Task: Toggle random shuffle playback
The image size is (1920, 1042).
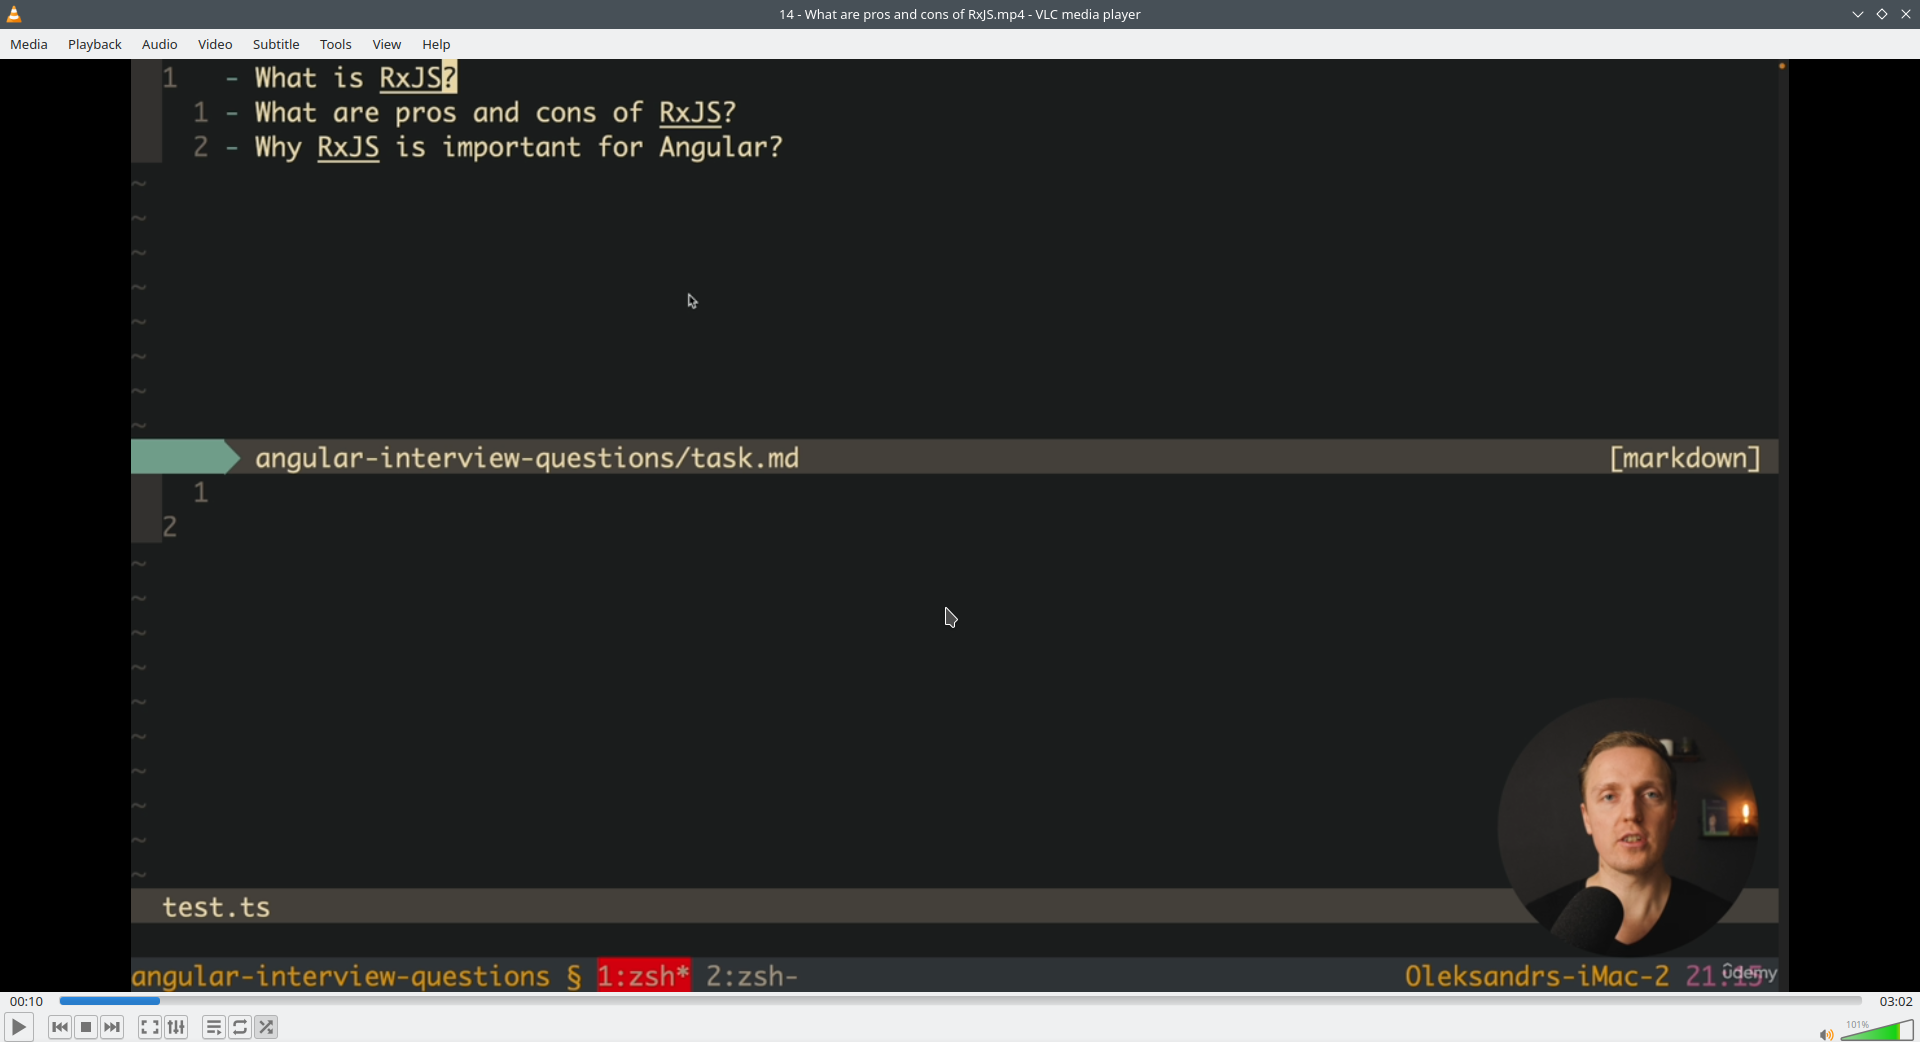Action: (x=266, y=1027)
